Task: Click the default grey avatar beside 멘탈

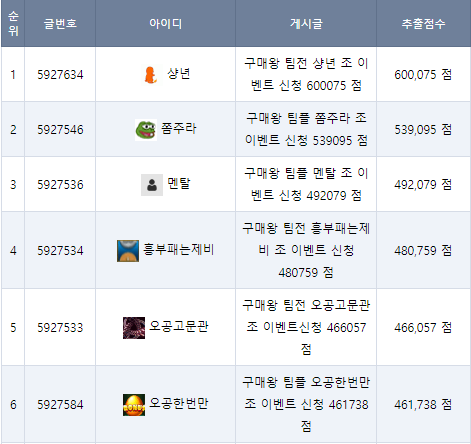Action: (152, 185)
